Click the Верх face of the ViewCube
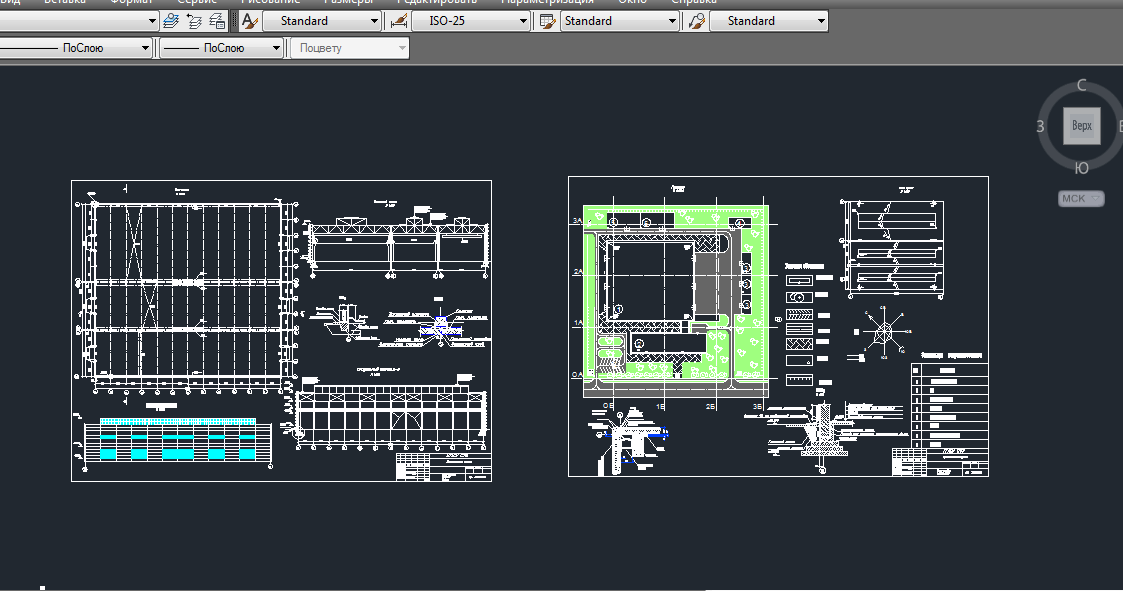Viewport: 1123px width, 591px height. [x=1081, y=126]
